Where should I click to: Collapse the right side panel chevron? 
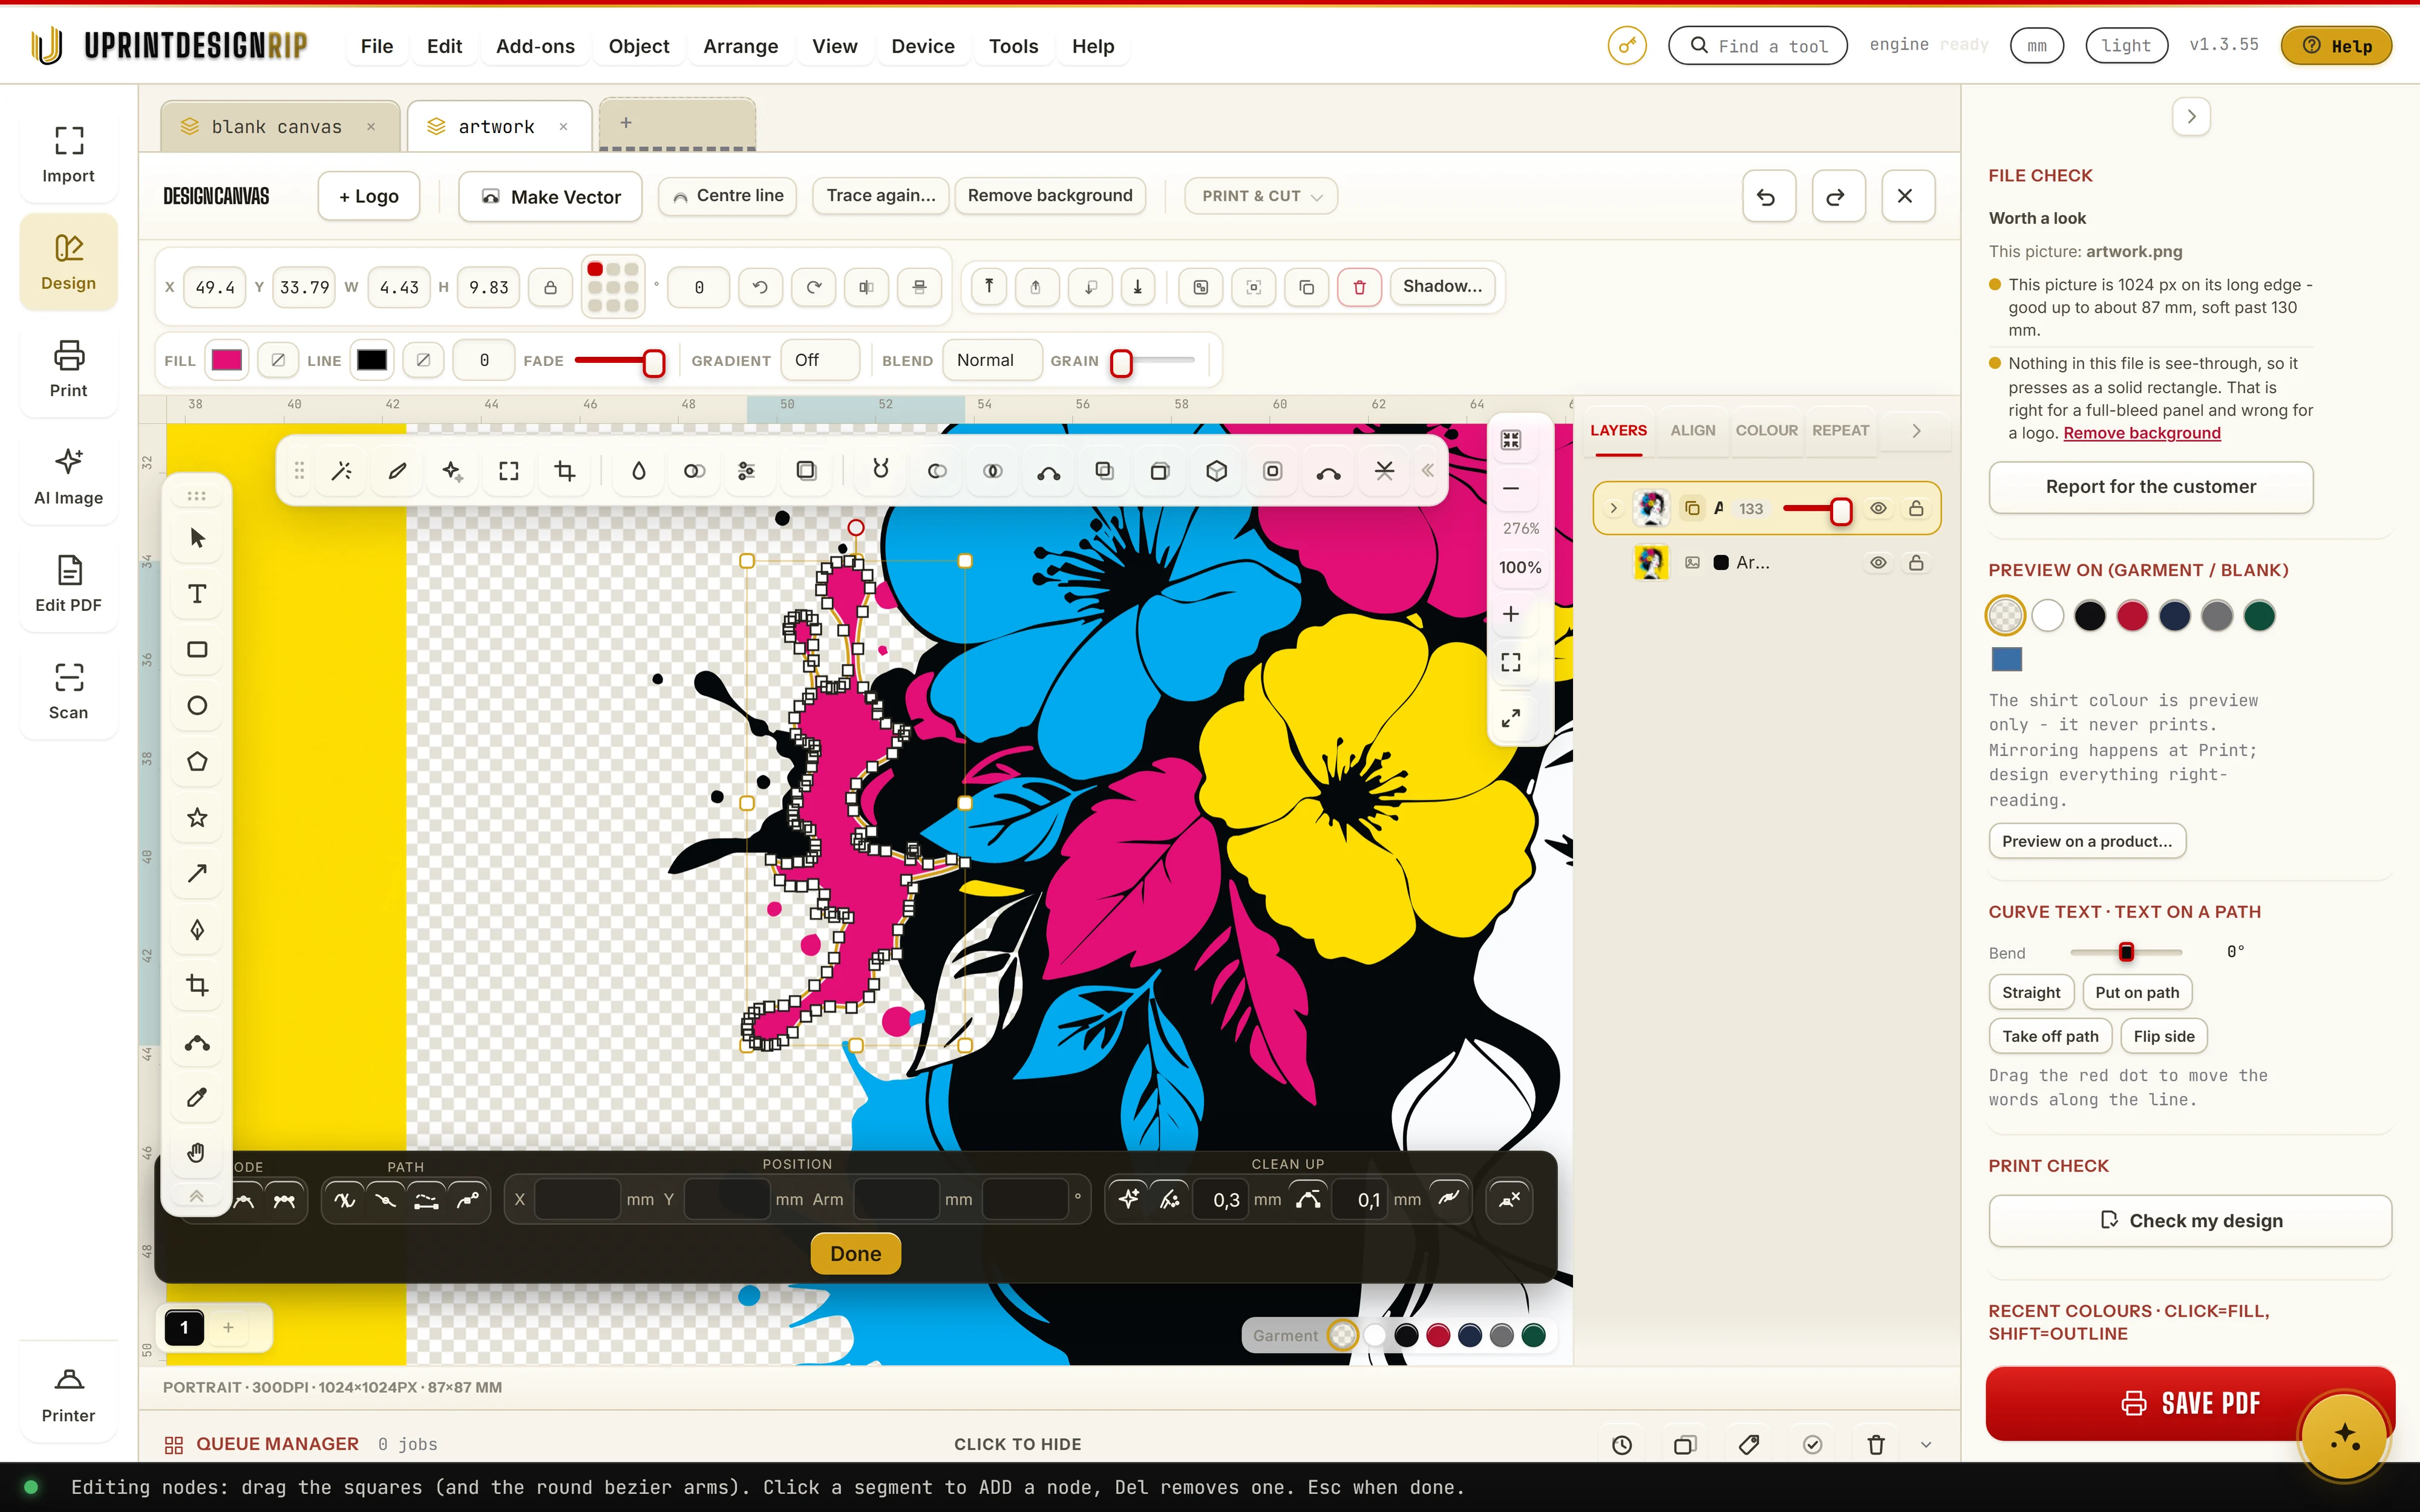pos(2191,116)
